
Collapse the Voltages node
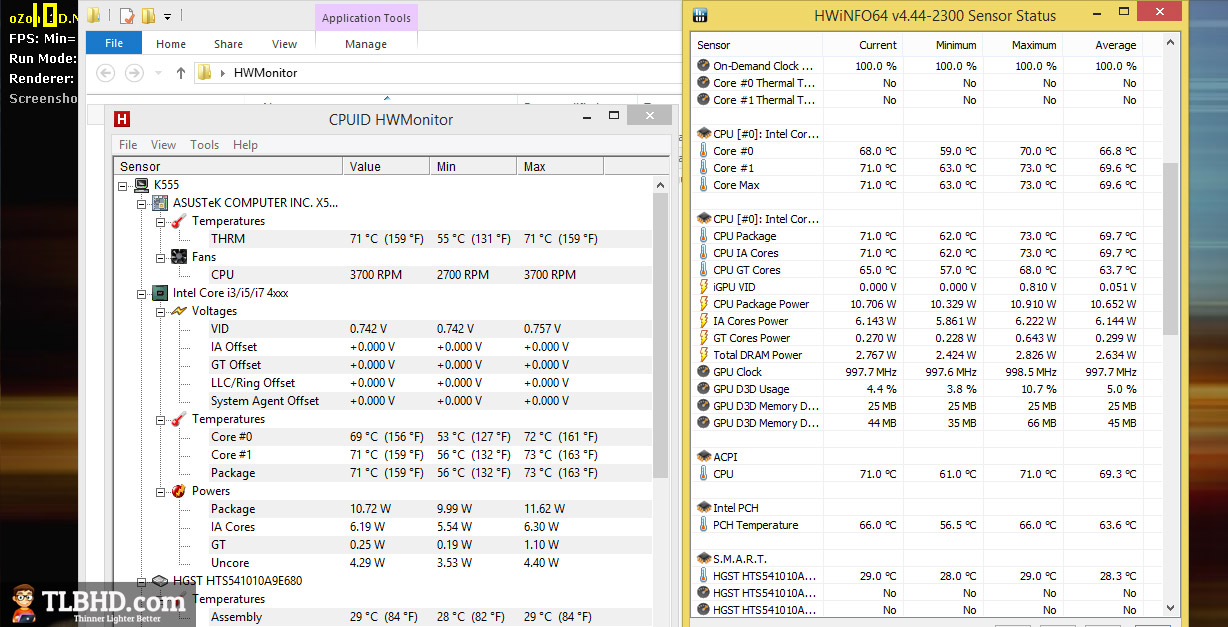pyautogui.click(x=161, y=311)
